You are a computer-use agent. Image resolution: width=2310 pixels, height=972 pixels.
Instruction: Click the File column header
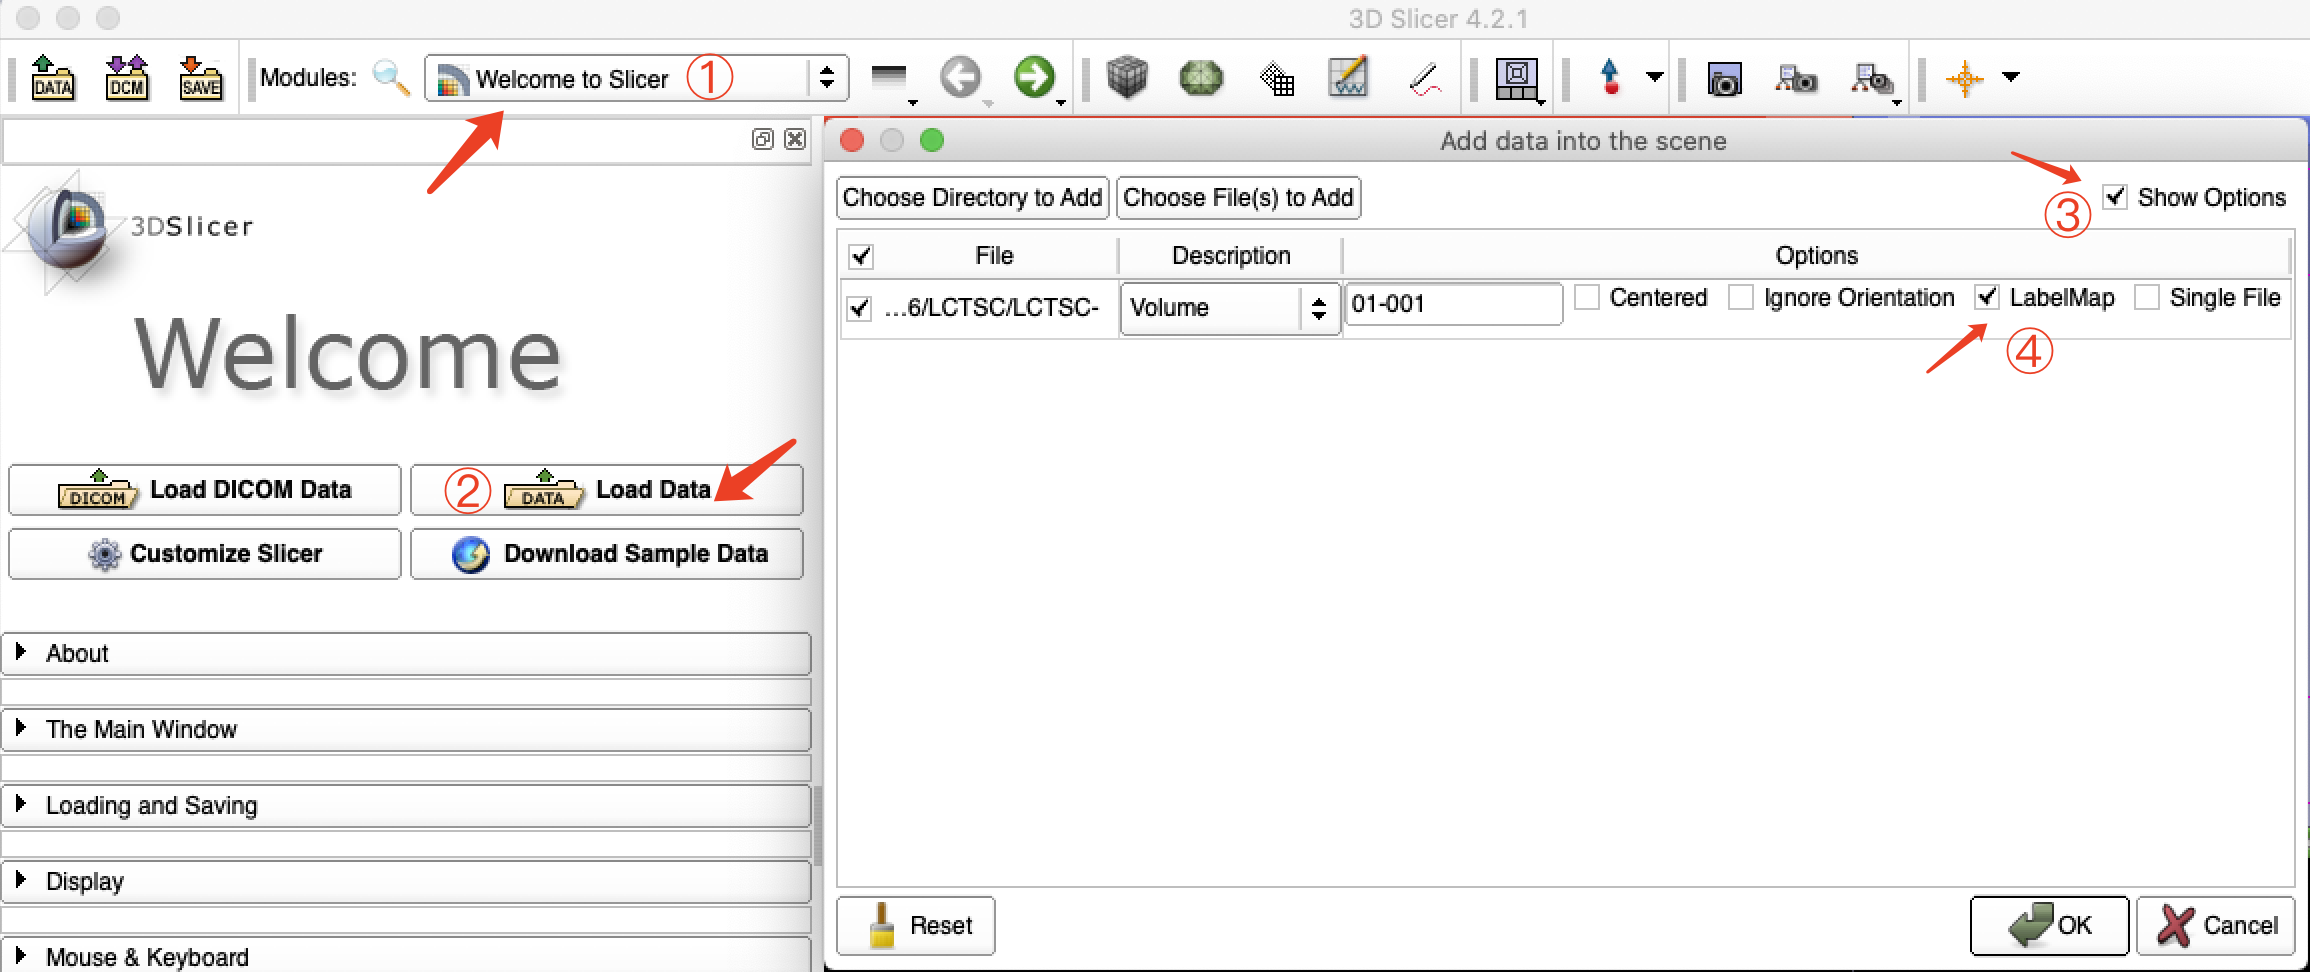(x=995, y=256)
